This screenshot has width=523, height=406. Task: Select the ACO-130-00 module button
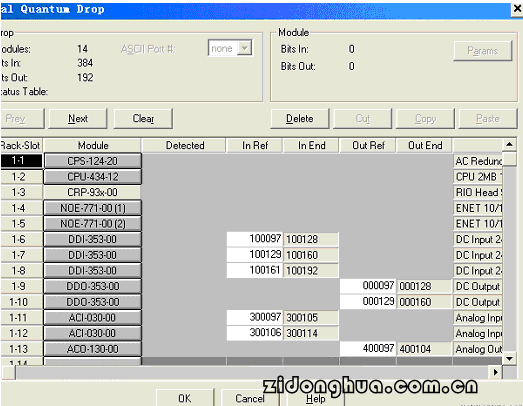(93, 349)
